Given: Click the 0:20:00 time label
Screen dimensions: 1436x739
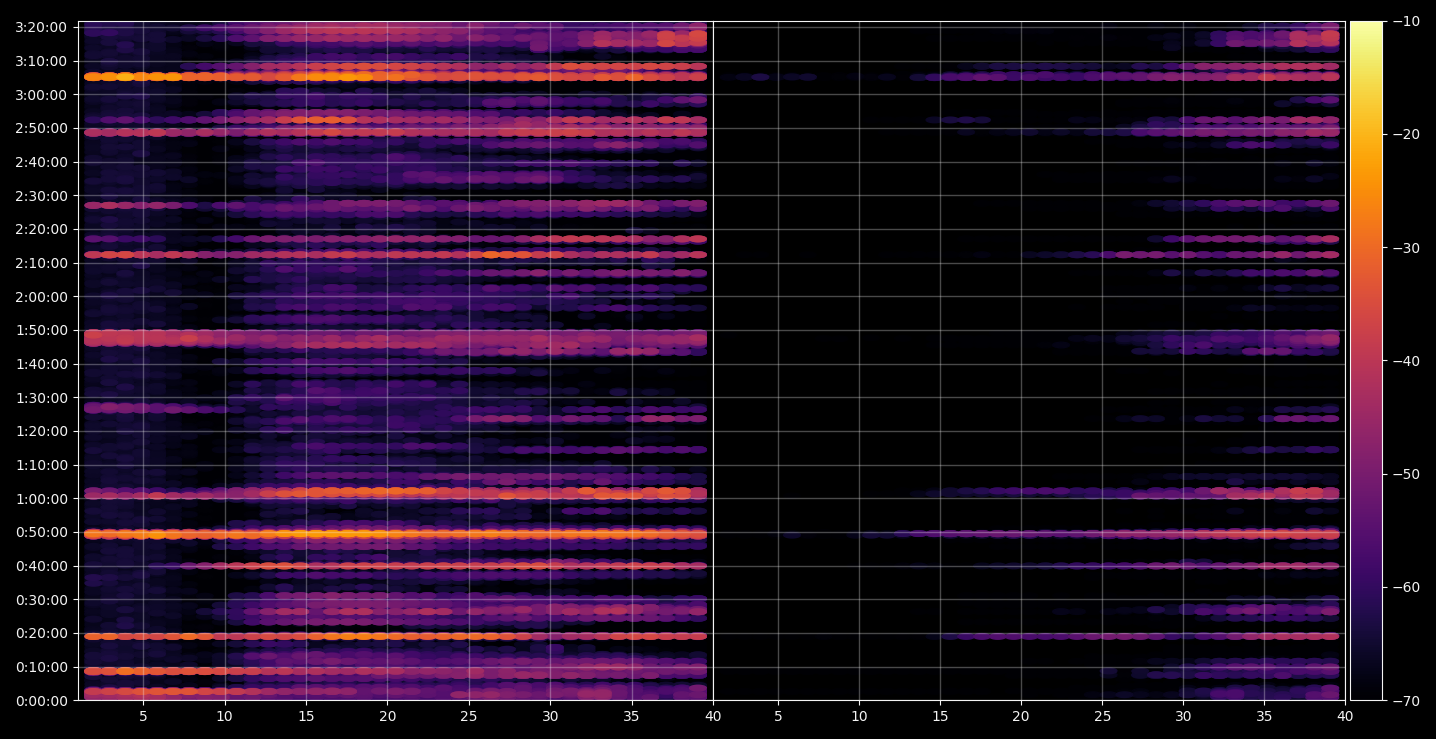Looking at the screenshot, I should click(41, 633).
